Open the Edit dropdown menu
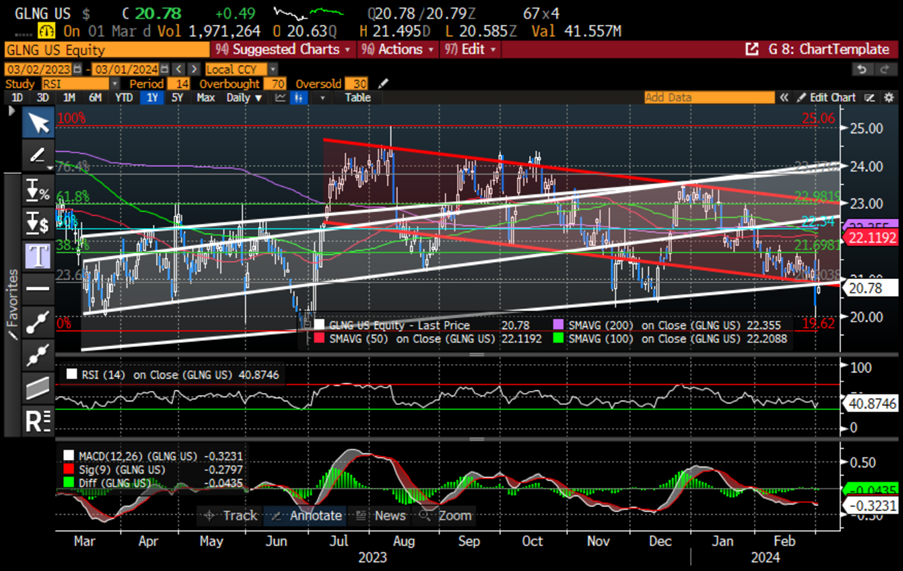 [469, 50]
